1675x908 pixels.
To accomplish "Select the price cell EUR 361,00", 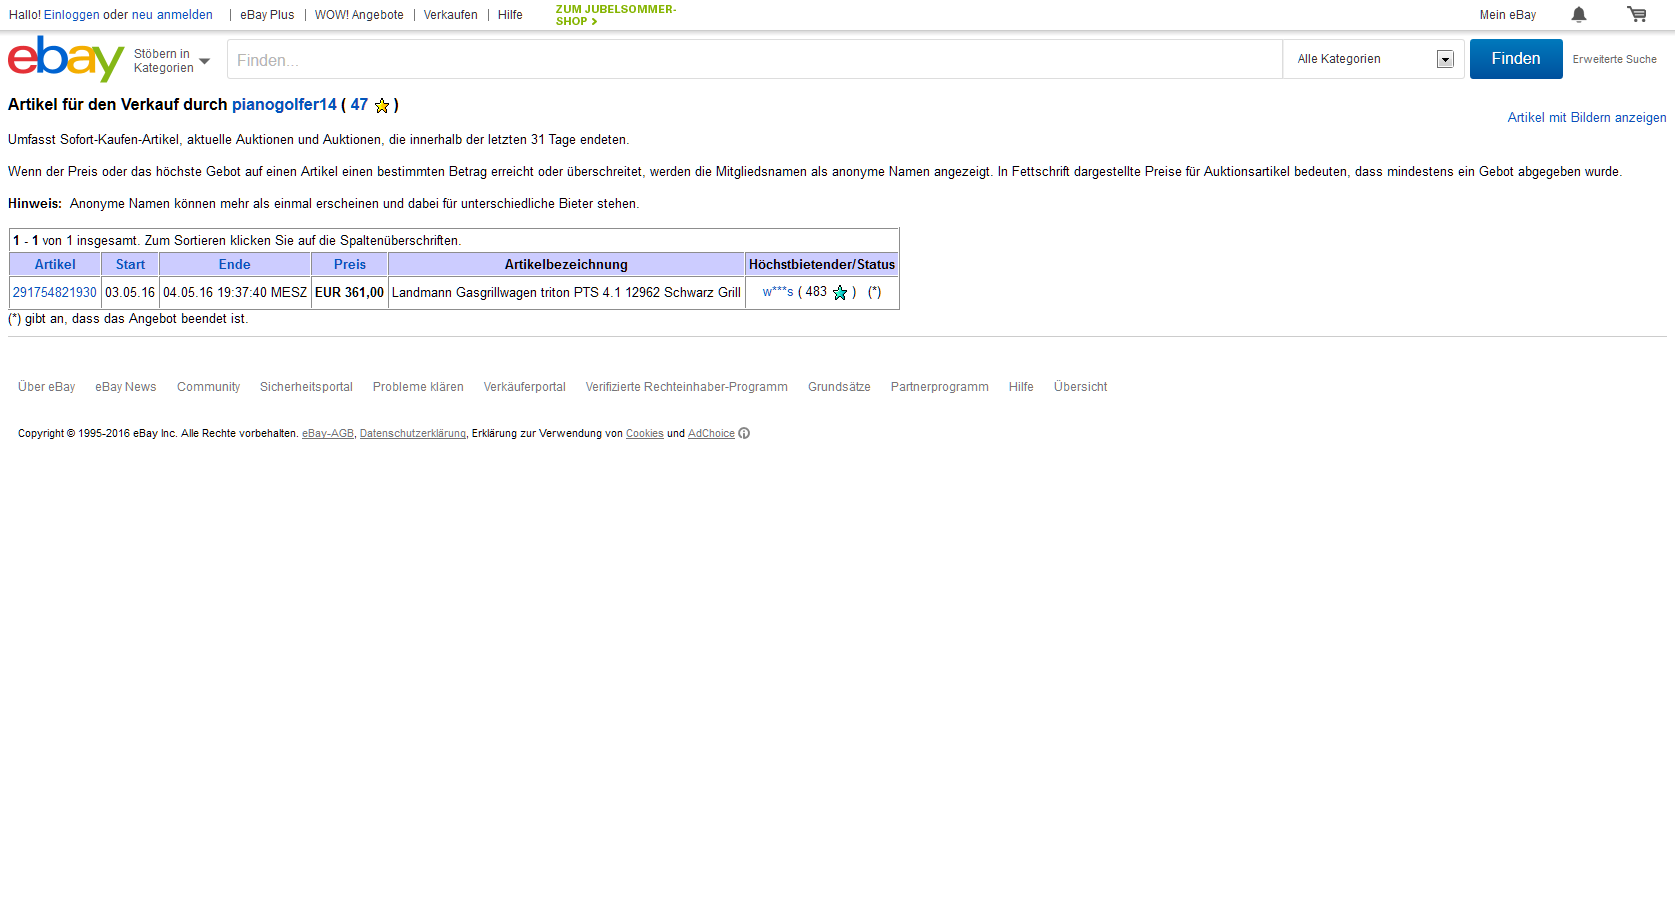I will (349, 293).
